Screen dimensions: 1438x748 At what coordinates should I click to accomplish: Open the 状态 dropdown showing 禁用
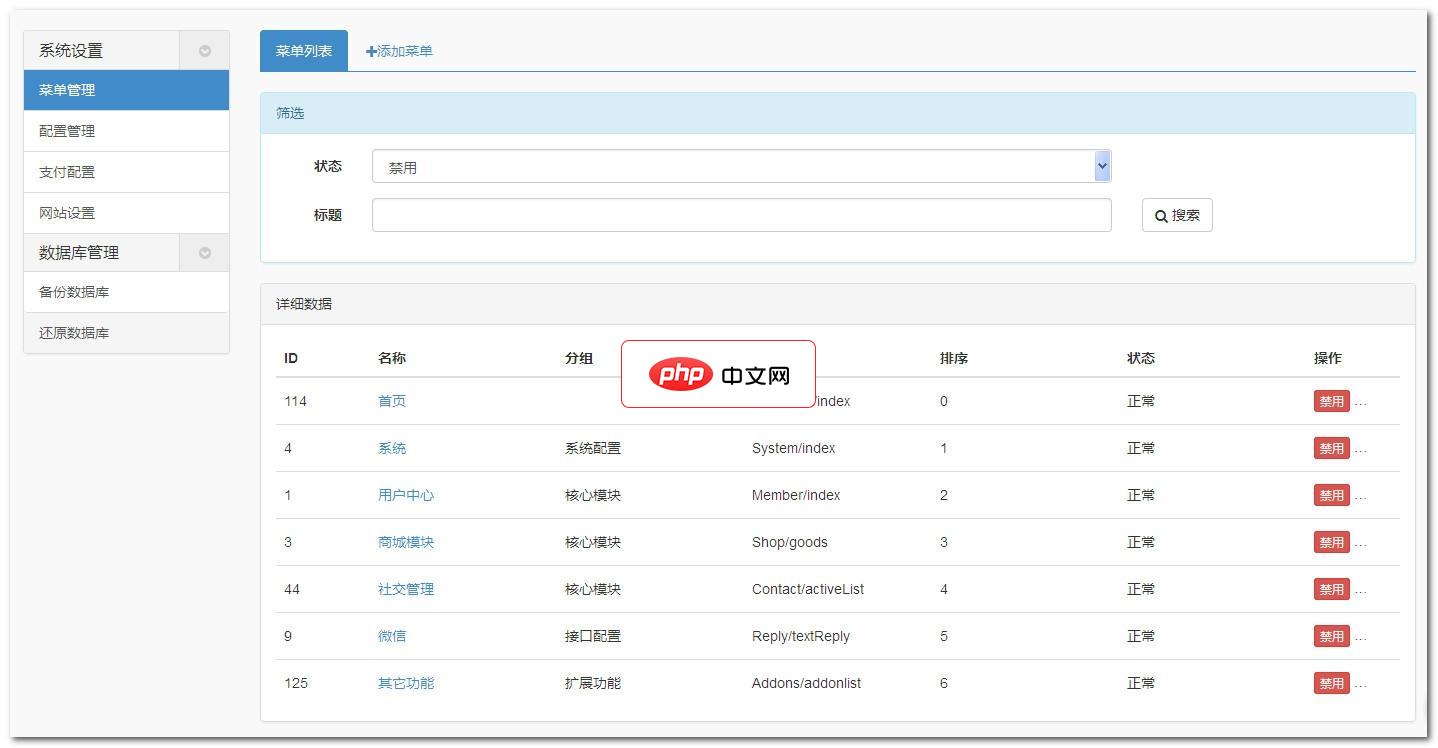[740, 165]
